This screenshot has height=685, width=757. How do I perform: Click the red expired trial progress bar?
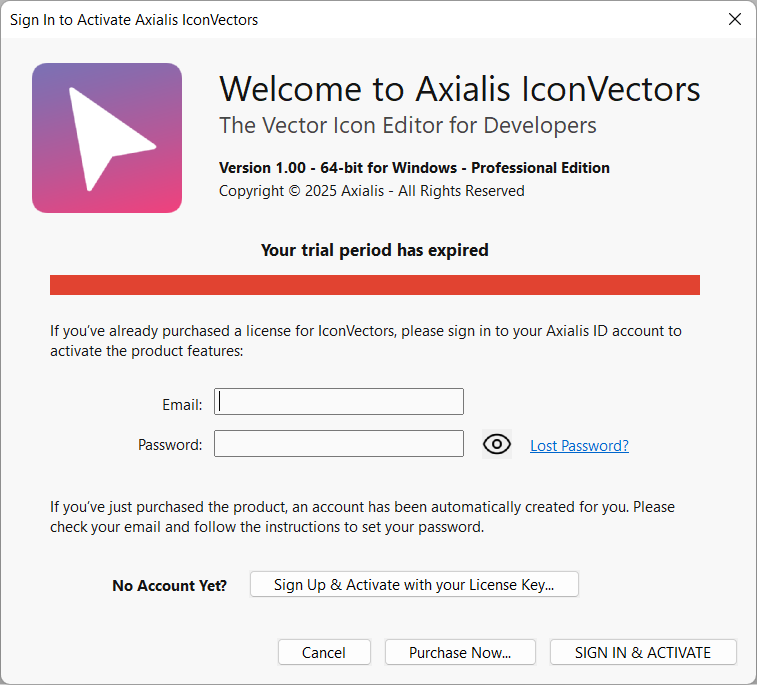(x=375, y=285)
